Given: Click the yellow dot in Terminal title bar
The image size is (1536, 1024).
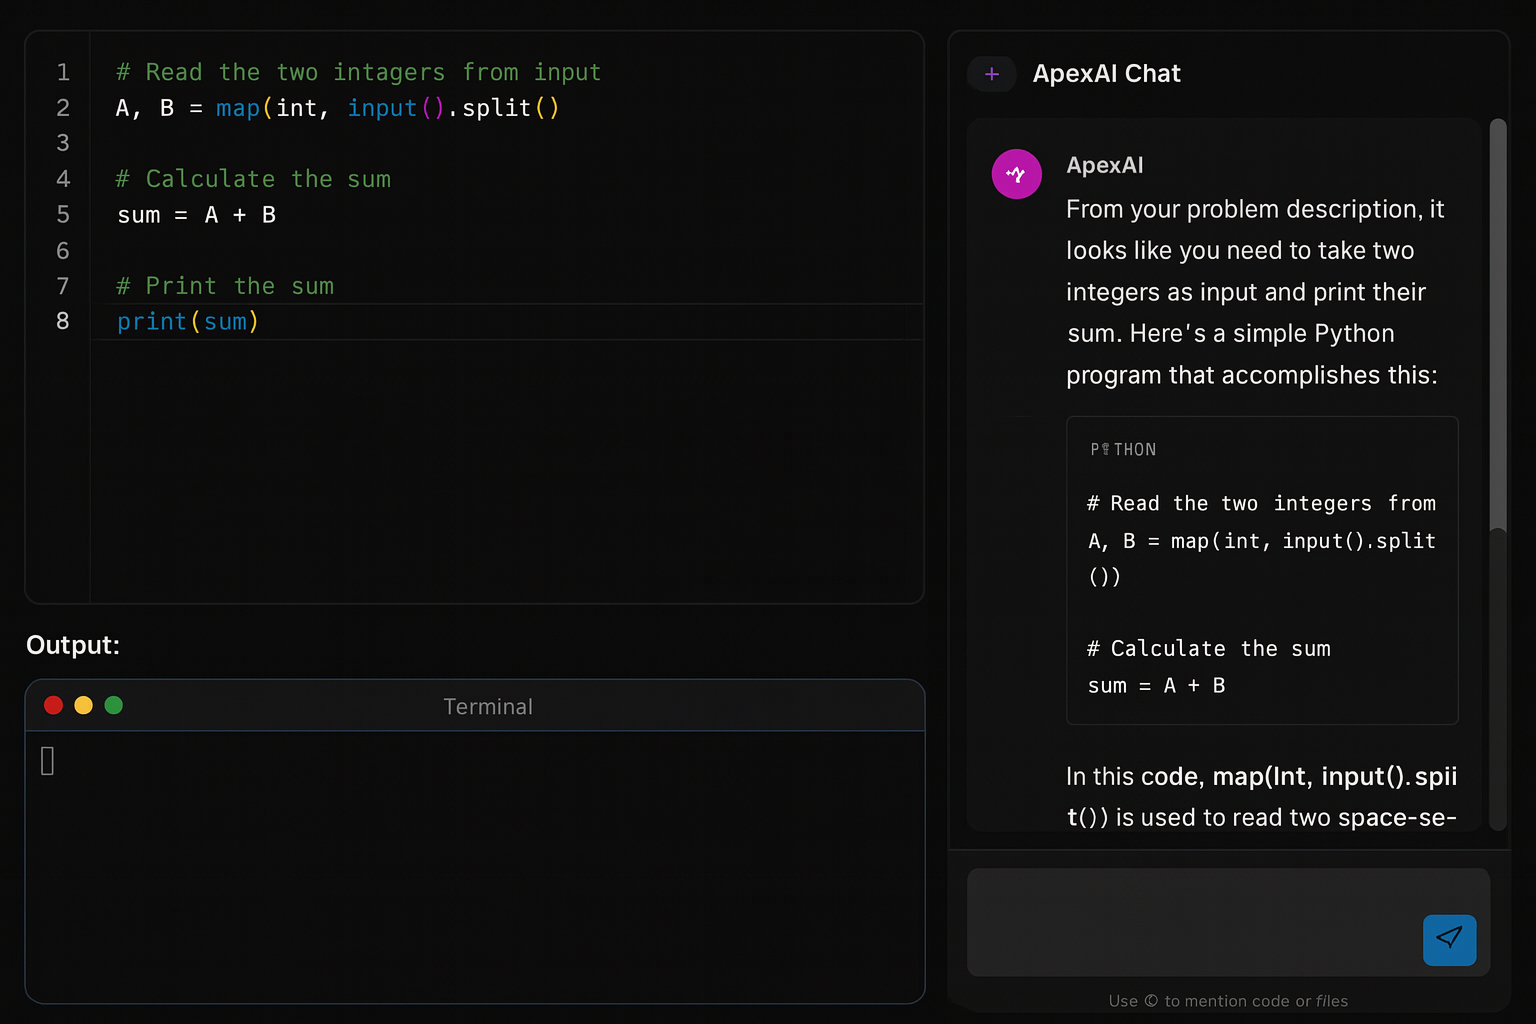Looking at the screenshot, I should pos(84,705).
